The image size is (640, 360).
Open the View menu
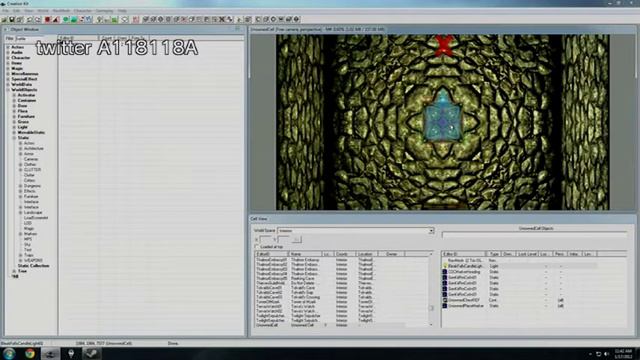[x=29, y=11]
